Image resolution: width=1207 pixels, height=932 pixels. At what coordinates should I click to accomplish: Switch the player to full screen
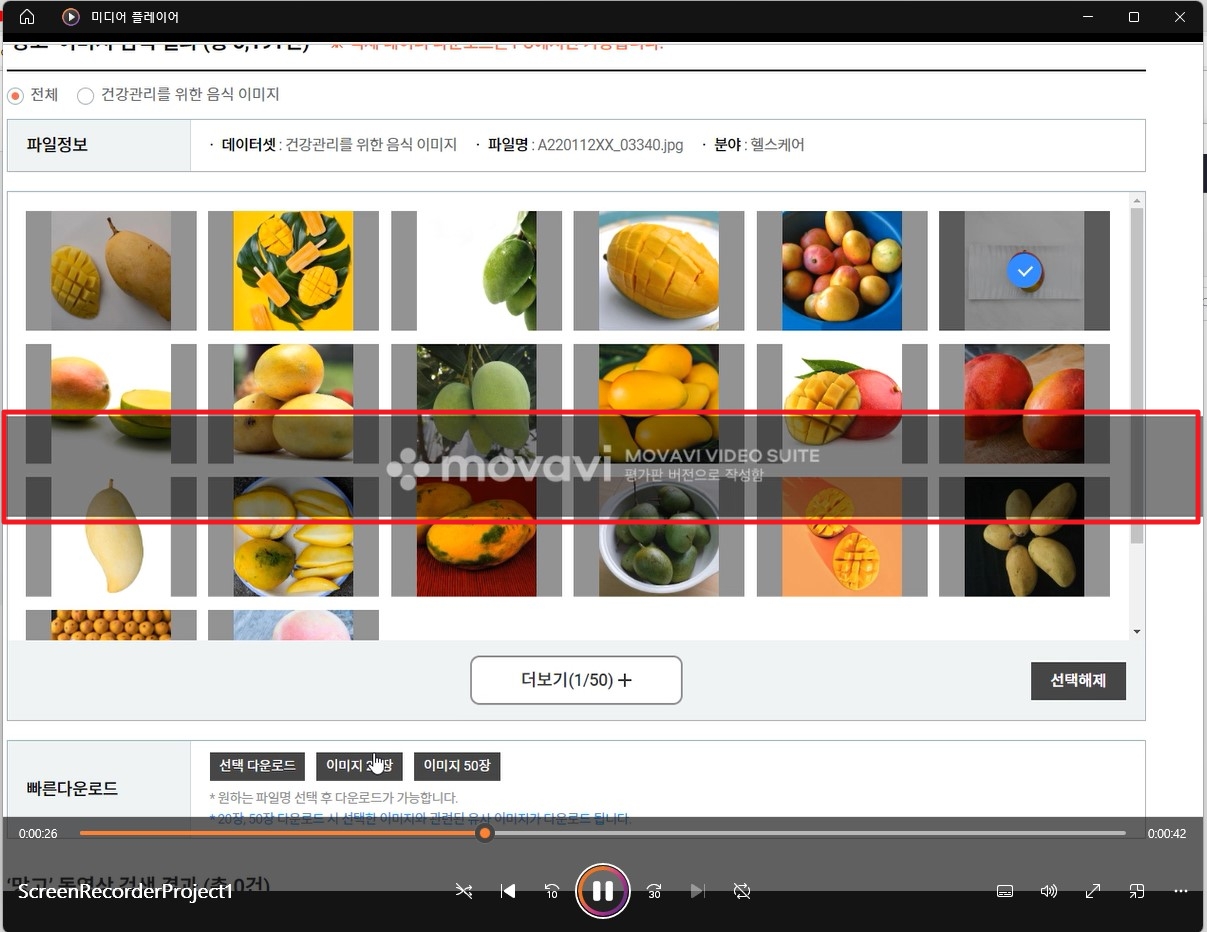(x=1093, y=891)
